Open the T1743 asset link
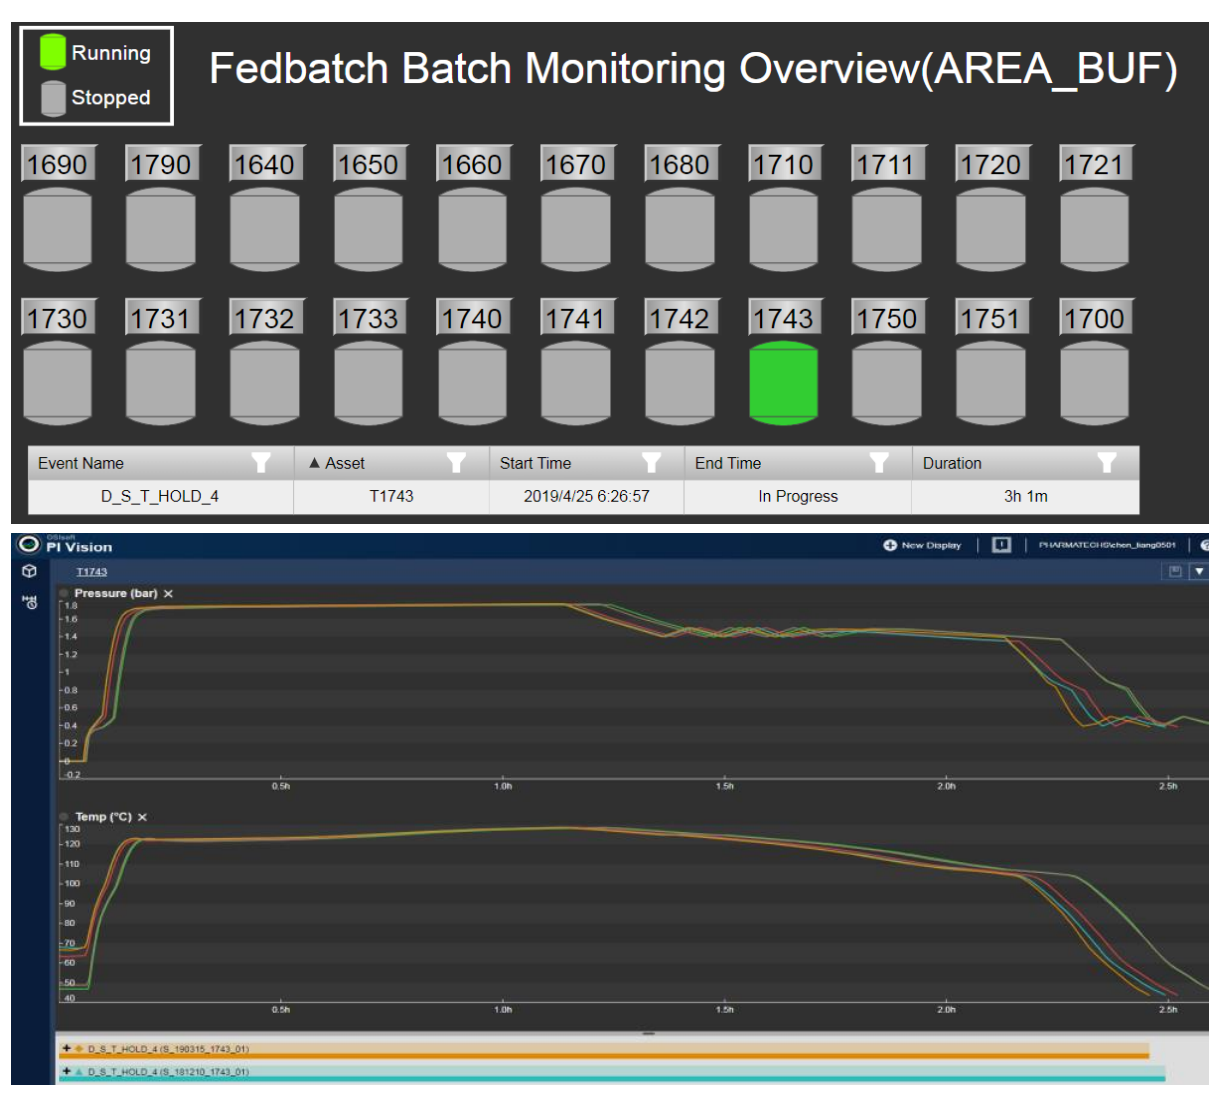 click(91, 572)
